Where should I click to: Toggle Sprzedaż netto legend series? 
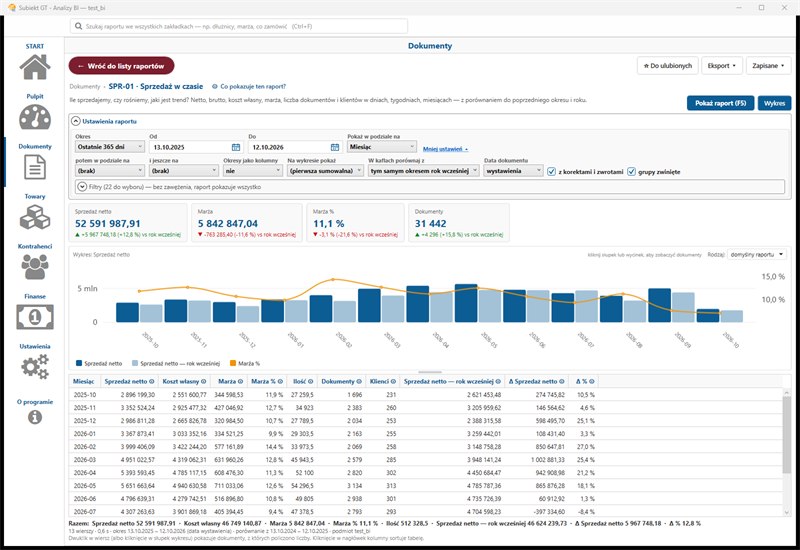click(99, 363)
